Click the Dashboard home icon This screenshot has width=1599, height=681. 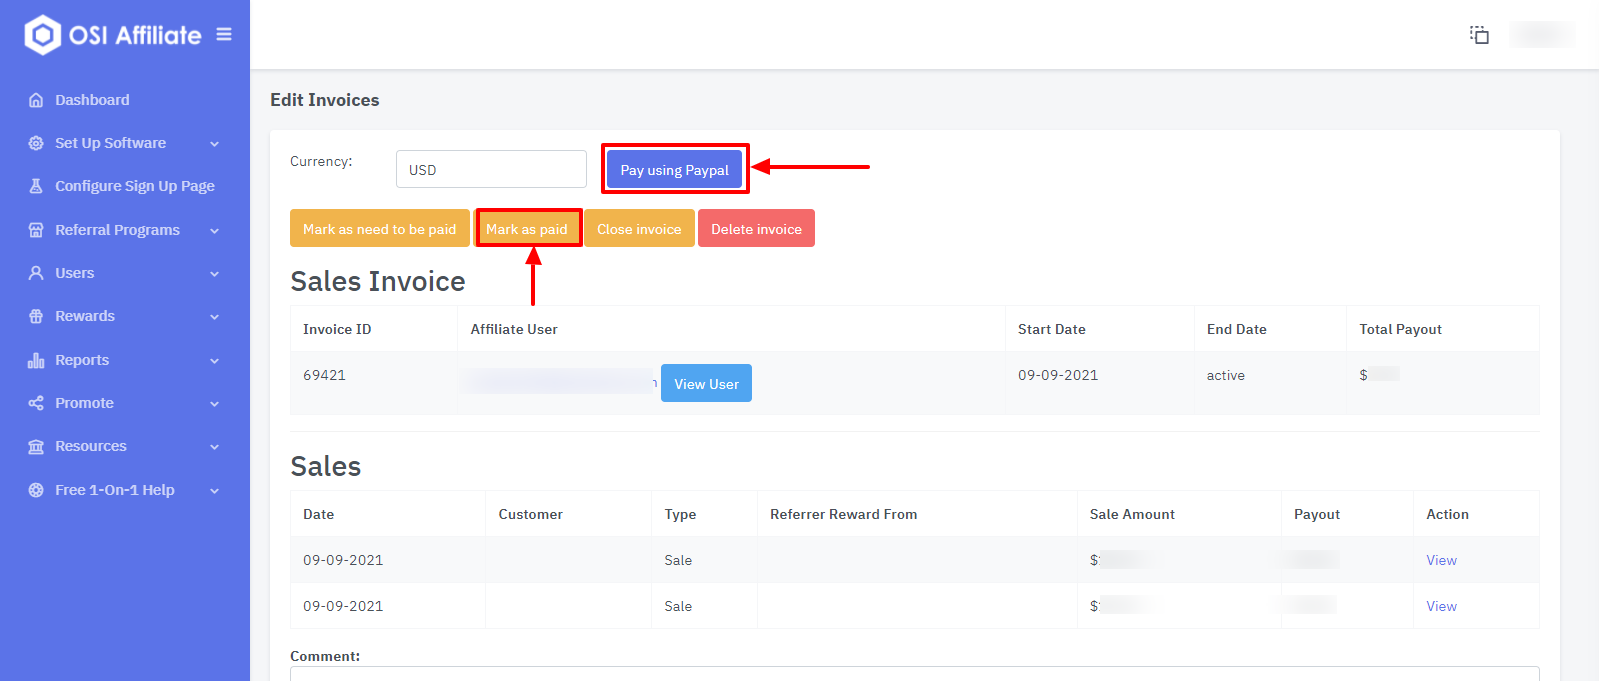[36, 100]
